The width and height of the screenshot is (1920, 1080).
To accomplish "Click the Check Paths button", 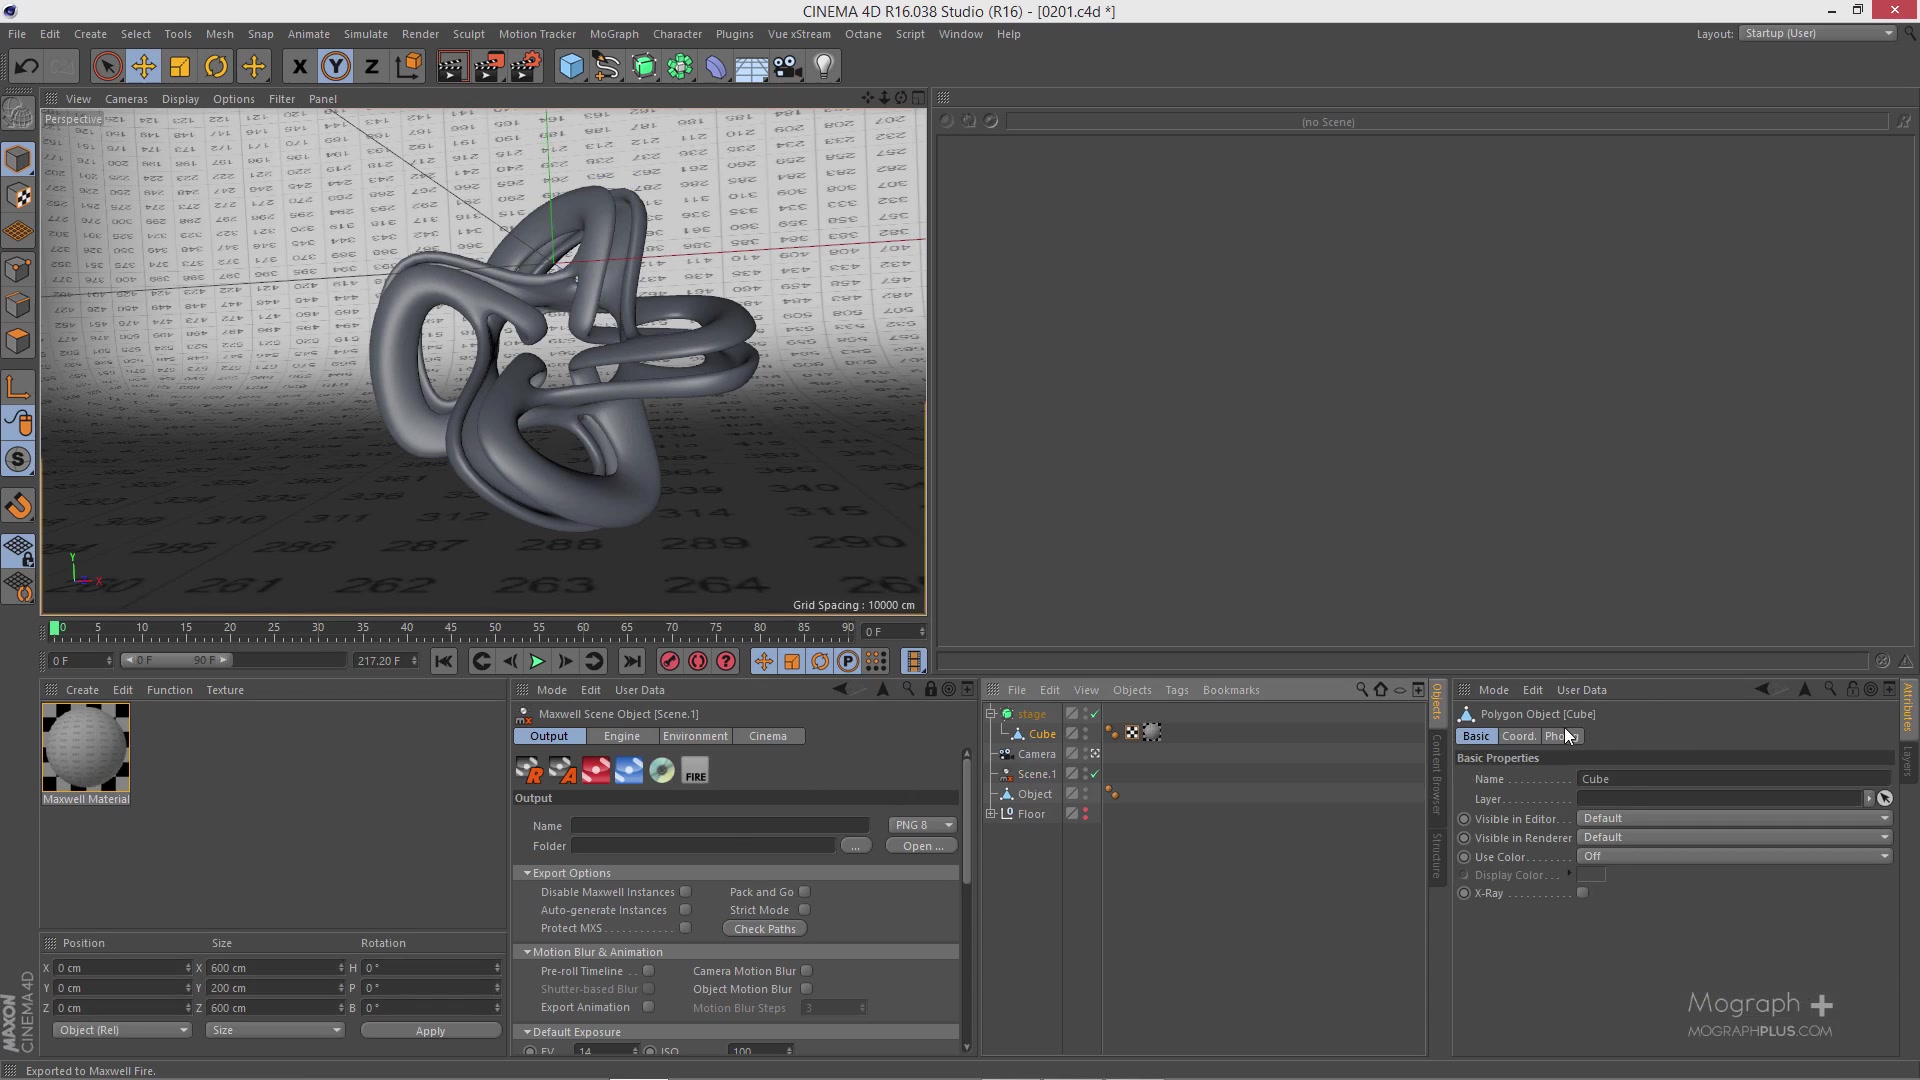I will tap(763, 928).
